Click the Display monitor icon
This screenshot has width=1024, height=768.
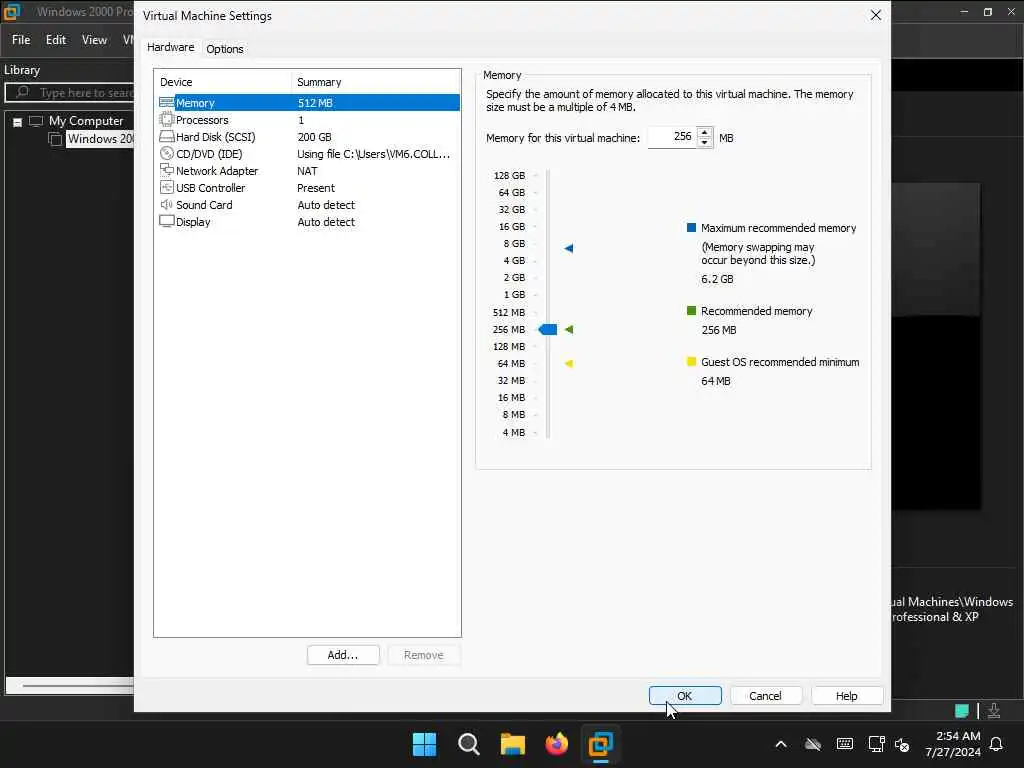(167, 221)
